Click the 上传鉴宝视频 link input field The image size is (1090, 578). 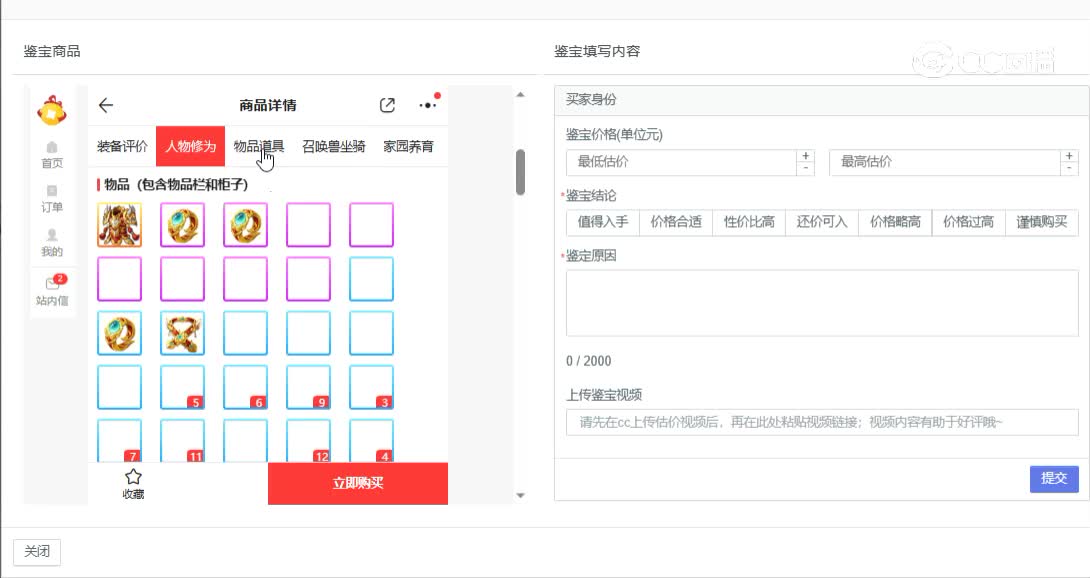click(x=822, y=422)
